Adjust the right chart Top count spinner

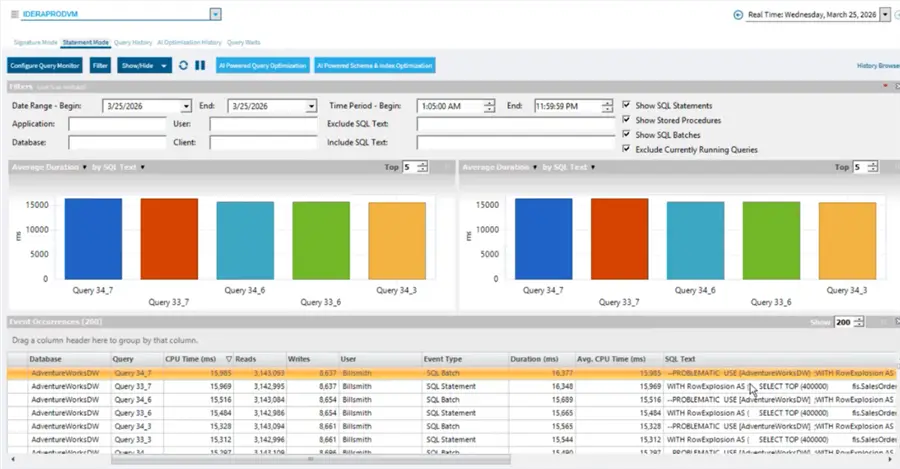coord(872,167)
